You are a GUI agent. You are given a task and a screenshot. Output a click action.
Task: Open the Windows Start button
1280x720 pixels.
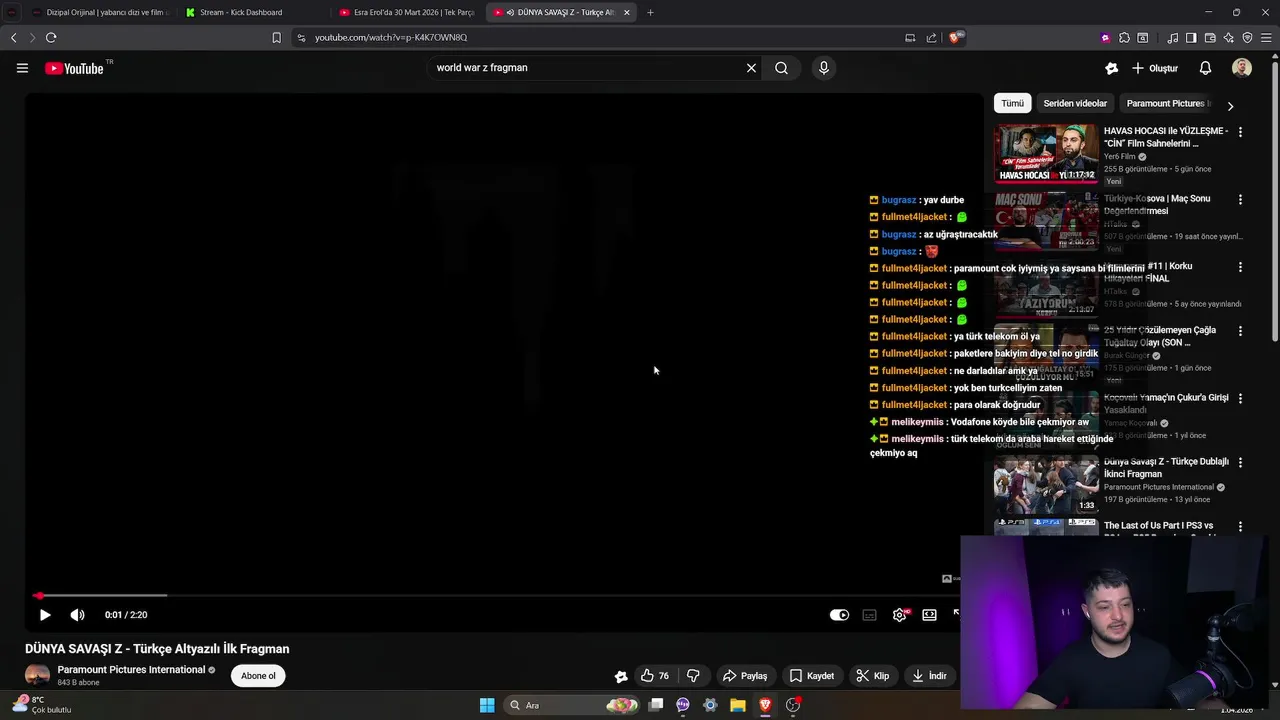[487, 705]
